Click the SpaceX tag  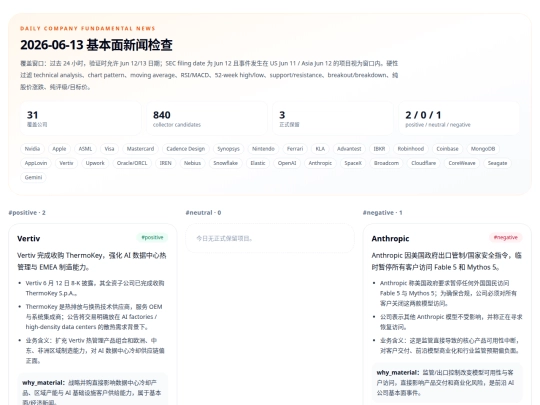353,163
